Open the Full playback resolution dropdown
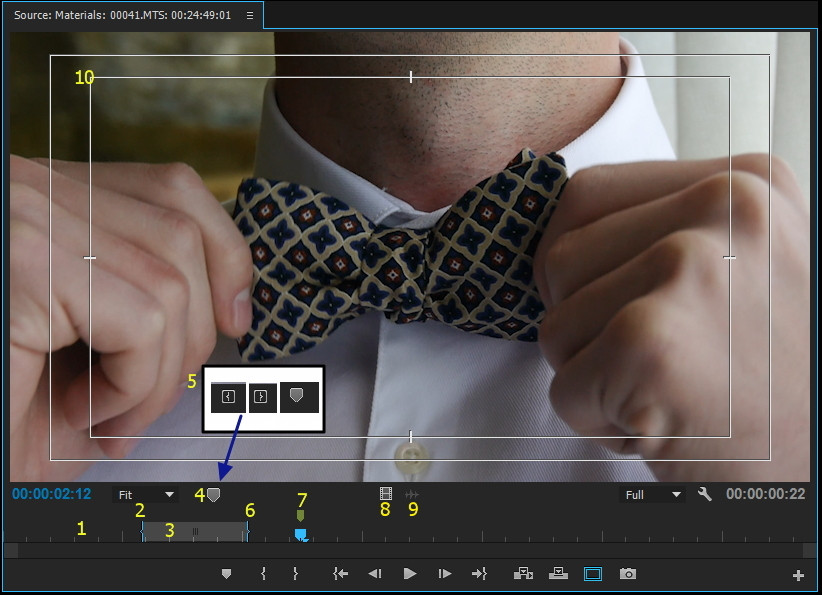Image resolution: width=822 pixels, height=595 pixels. tap(652, 495)
